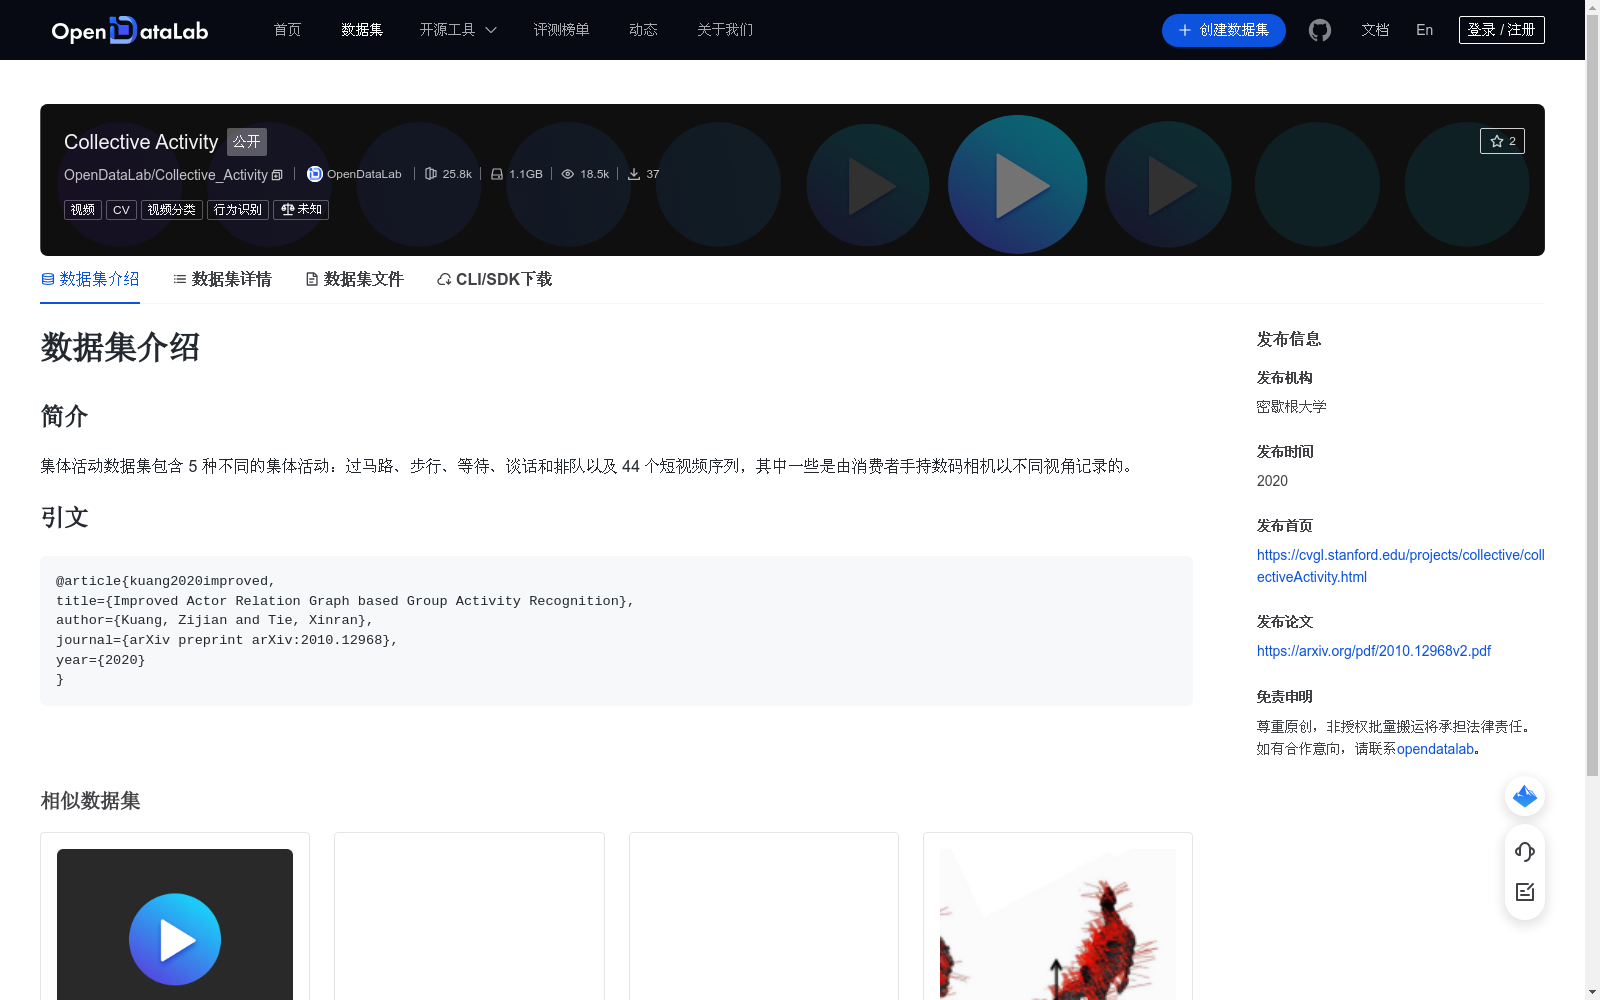Play the first similar dataset video

click(x=175, y=939)
